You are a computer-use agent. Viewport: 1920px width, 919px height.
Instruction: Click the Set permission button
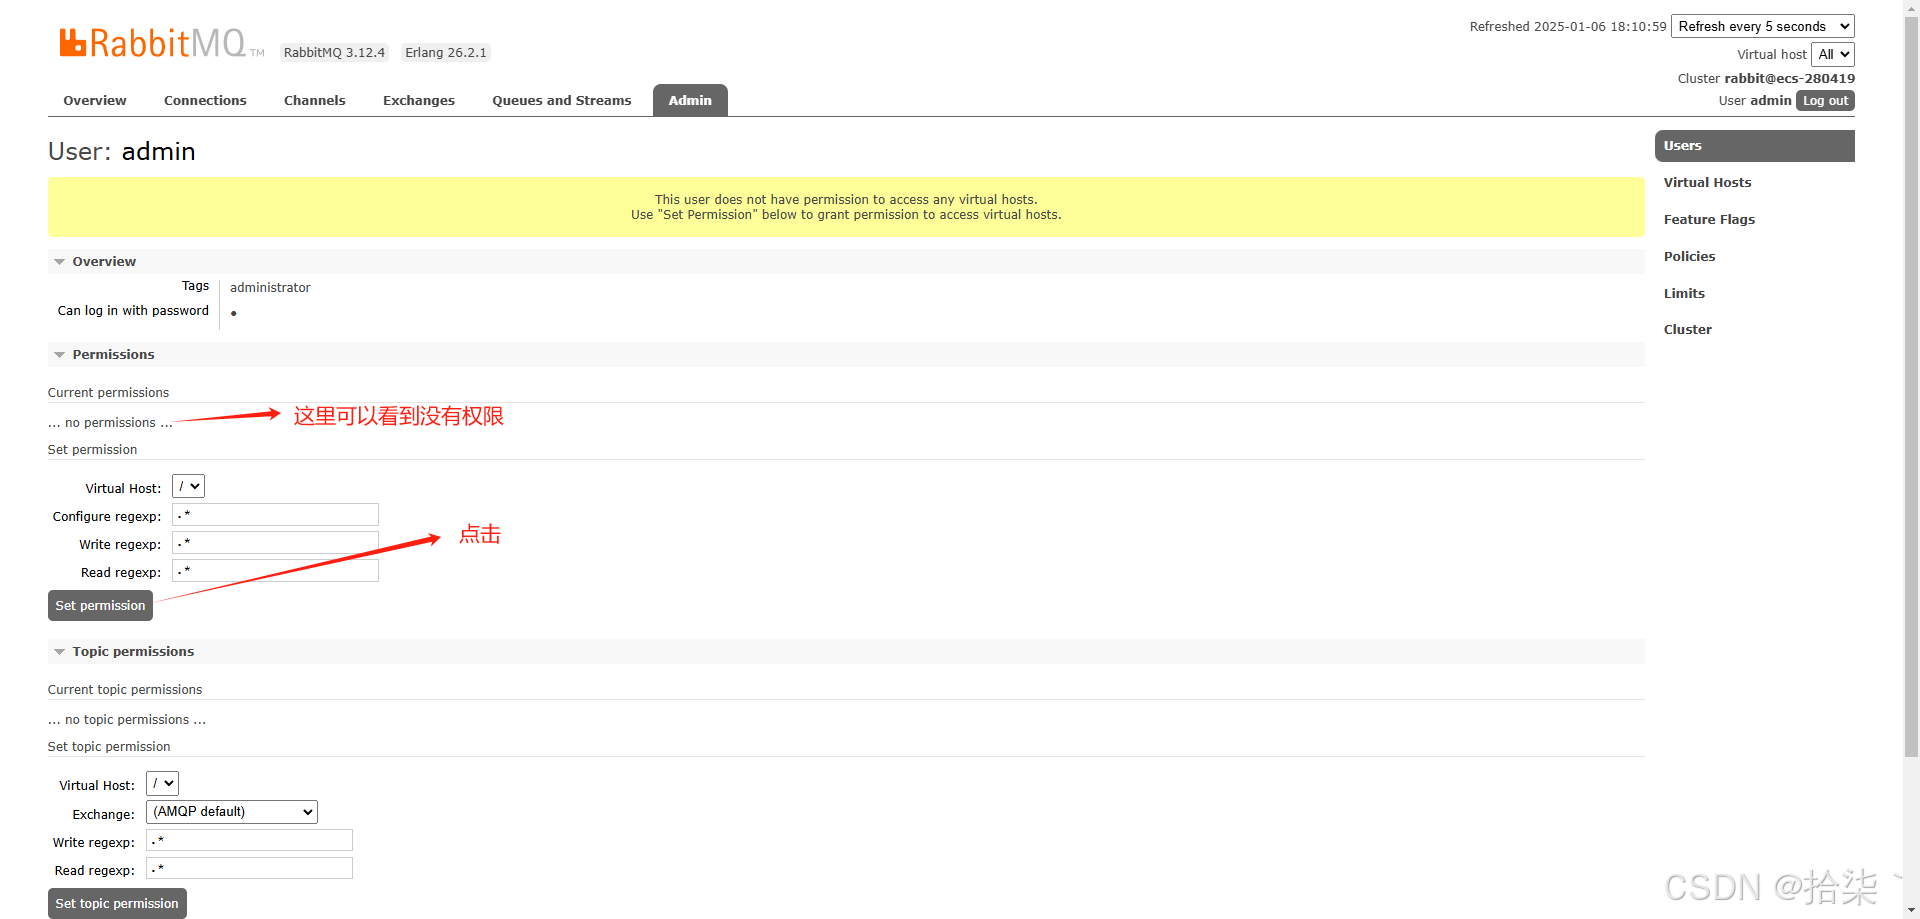pos(100,605)
